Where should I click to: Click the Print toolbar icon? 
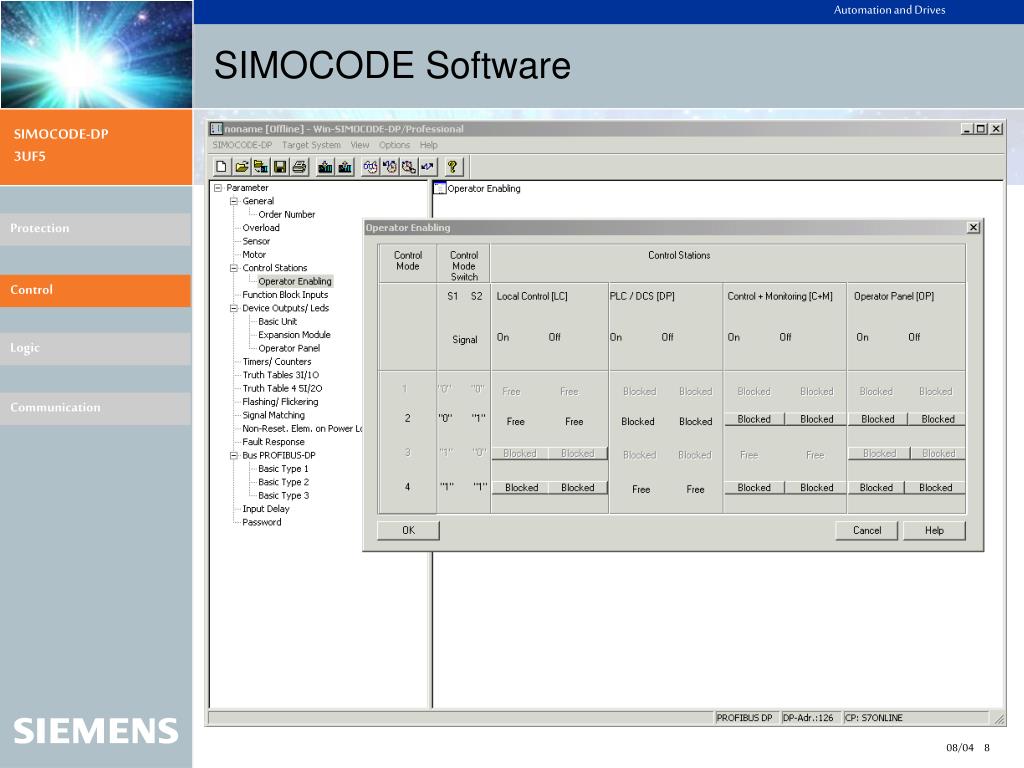(x=300, y=167)
